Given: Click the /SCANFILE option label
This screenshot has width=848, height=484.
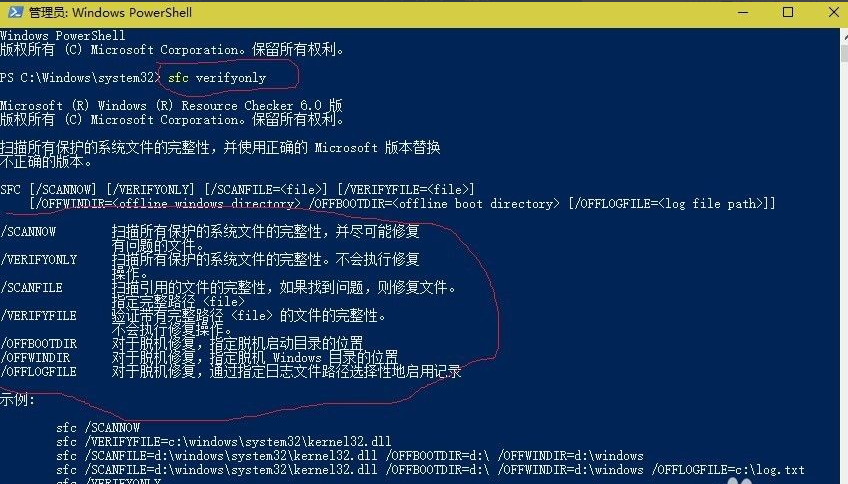Looking at the screenshot, I should pos(31,288).
